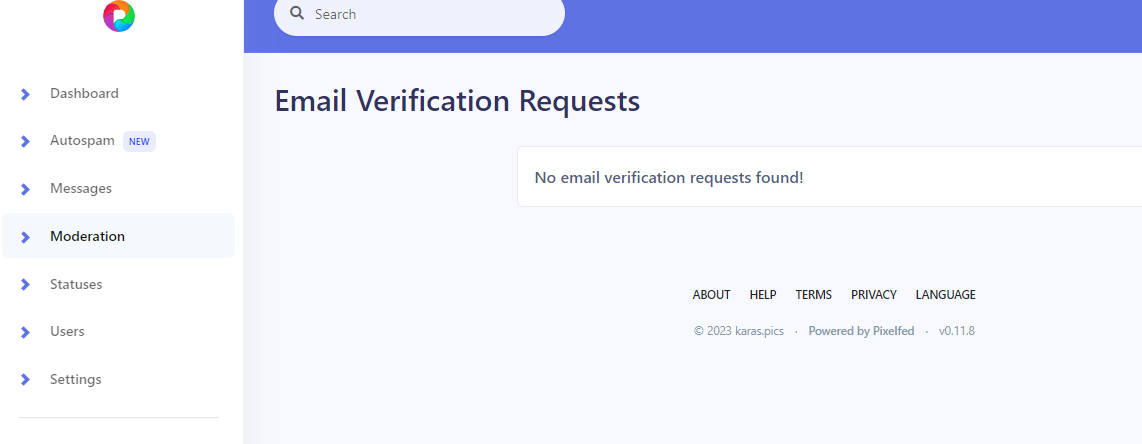The image size is (1142, 444).
Task: Open the Users admin page
Action: tap(119, 331)
